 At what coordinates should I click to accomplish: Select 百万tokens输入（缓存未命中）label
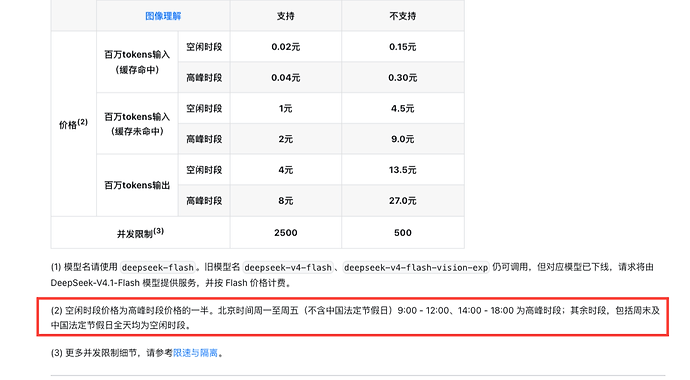tap(137, 124)
